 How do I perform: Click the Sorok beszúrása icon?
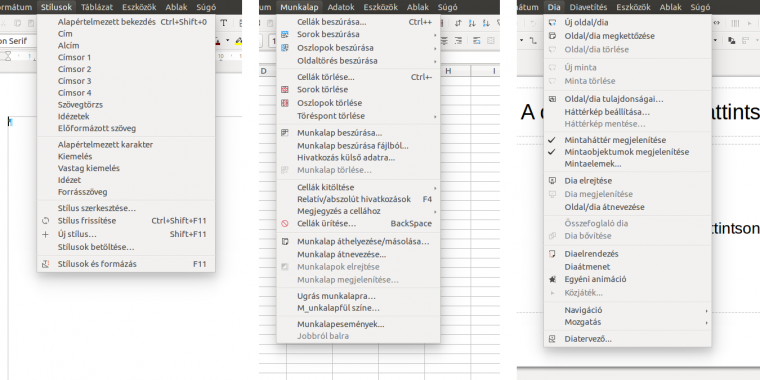pos(285,34)
